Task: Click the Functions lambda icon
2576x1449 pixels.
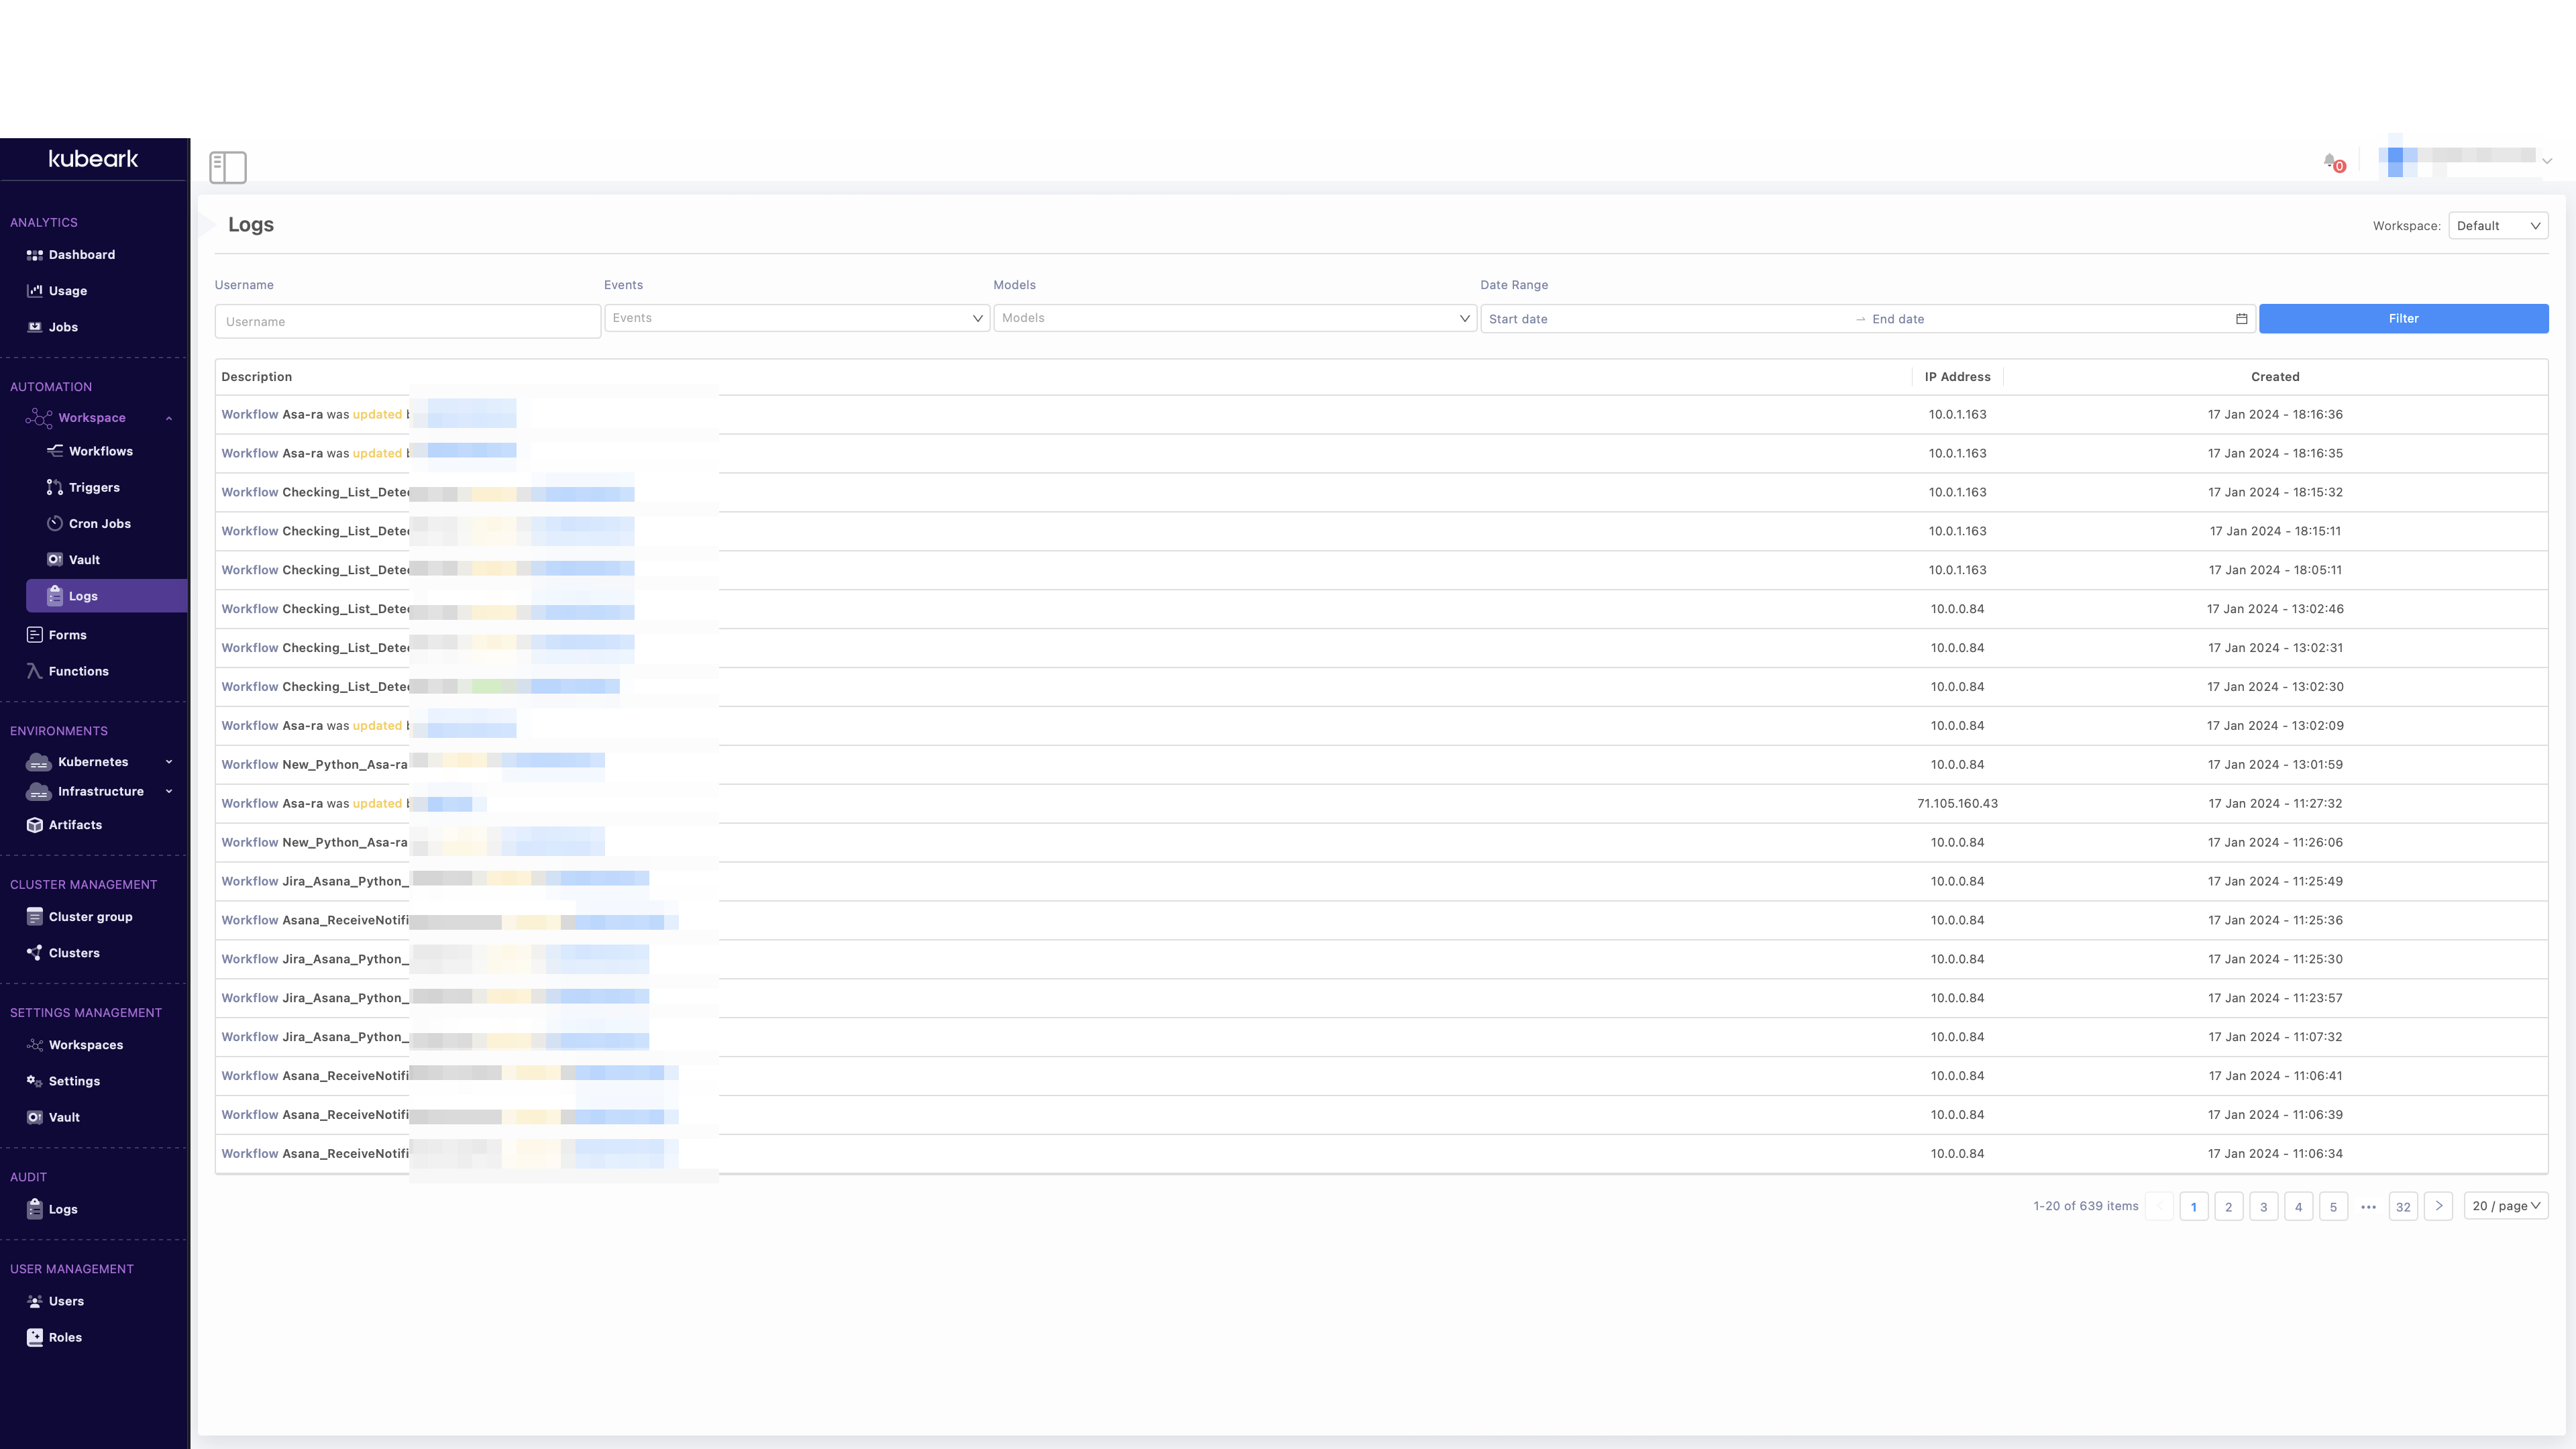Action: point(35,671)
